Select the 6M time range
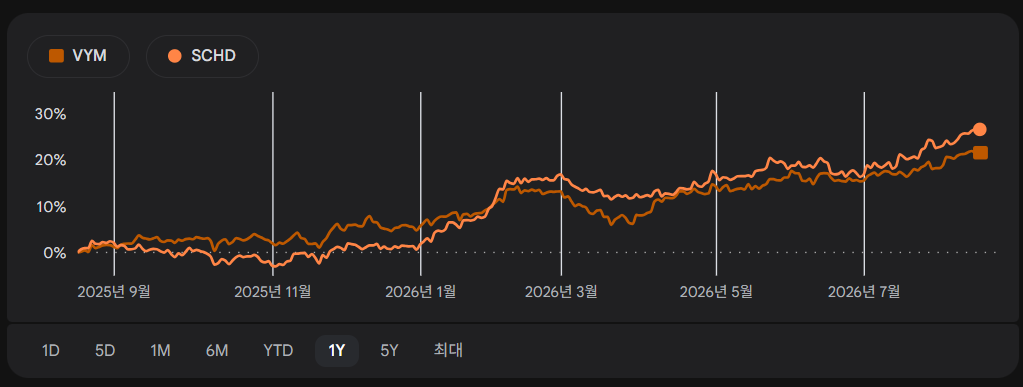The image size is (1023, 387). pos(217,350)
